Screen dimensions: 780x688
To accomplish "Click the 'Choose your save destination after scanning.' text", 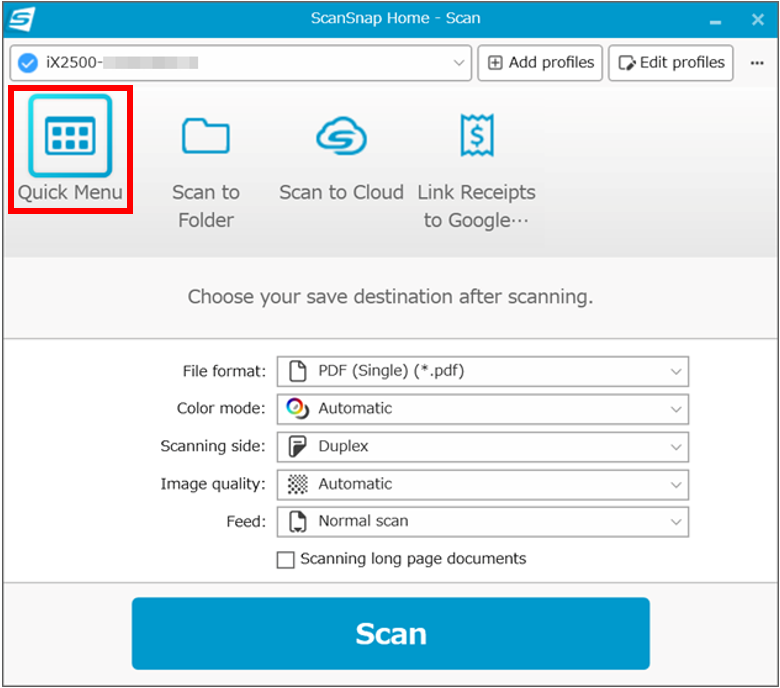I will click(390, 296).
